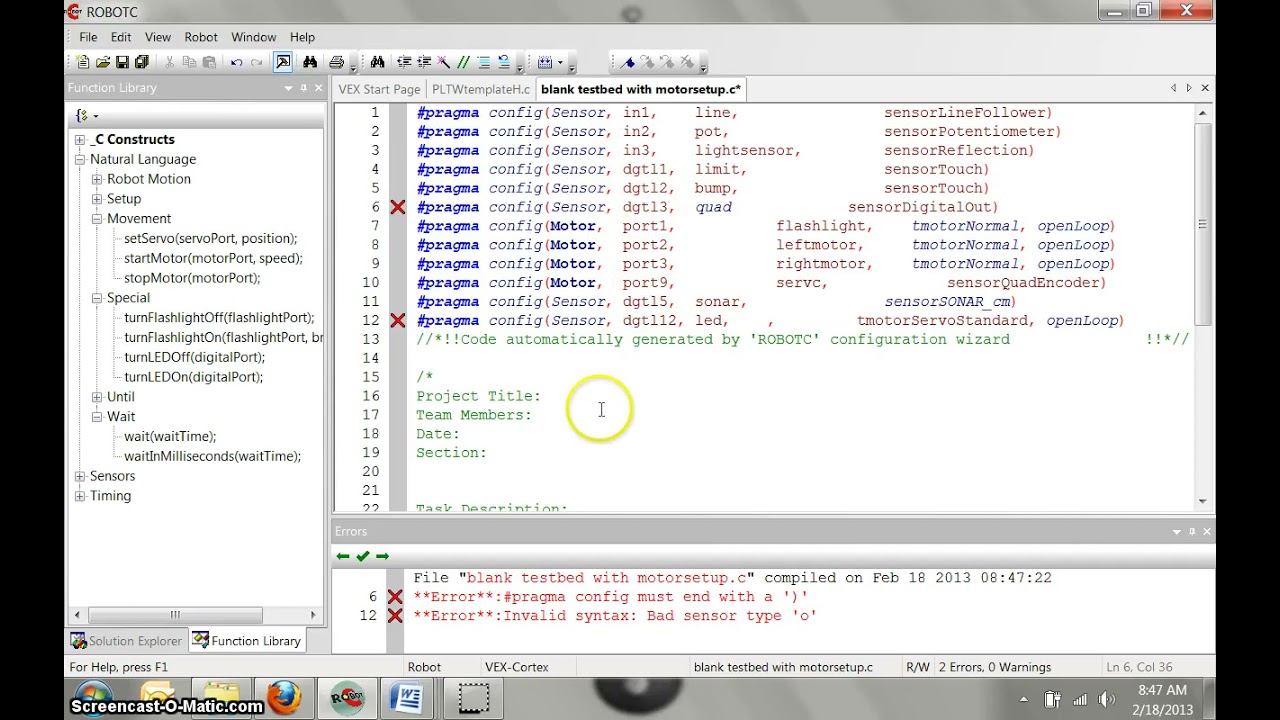This screenshot has height=720, width=1280.
Task: Close the Function Library panel
Action: pos(319,88)
